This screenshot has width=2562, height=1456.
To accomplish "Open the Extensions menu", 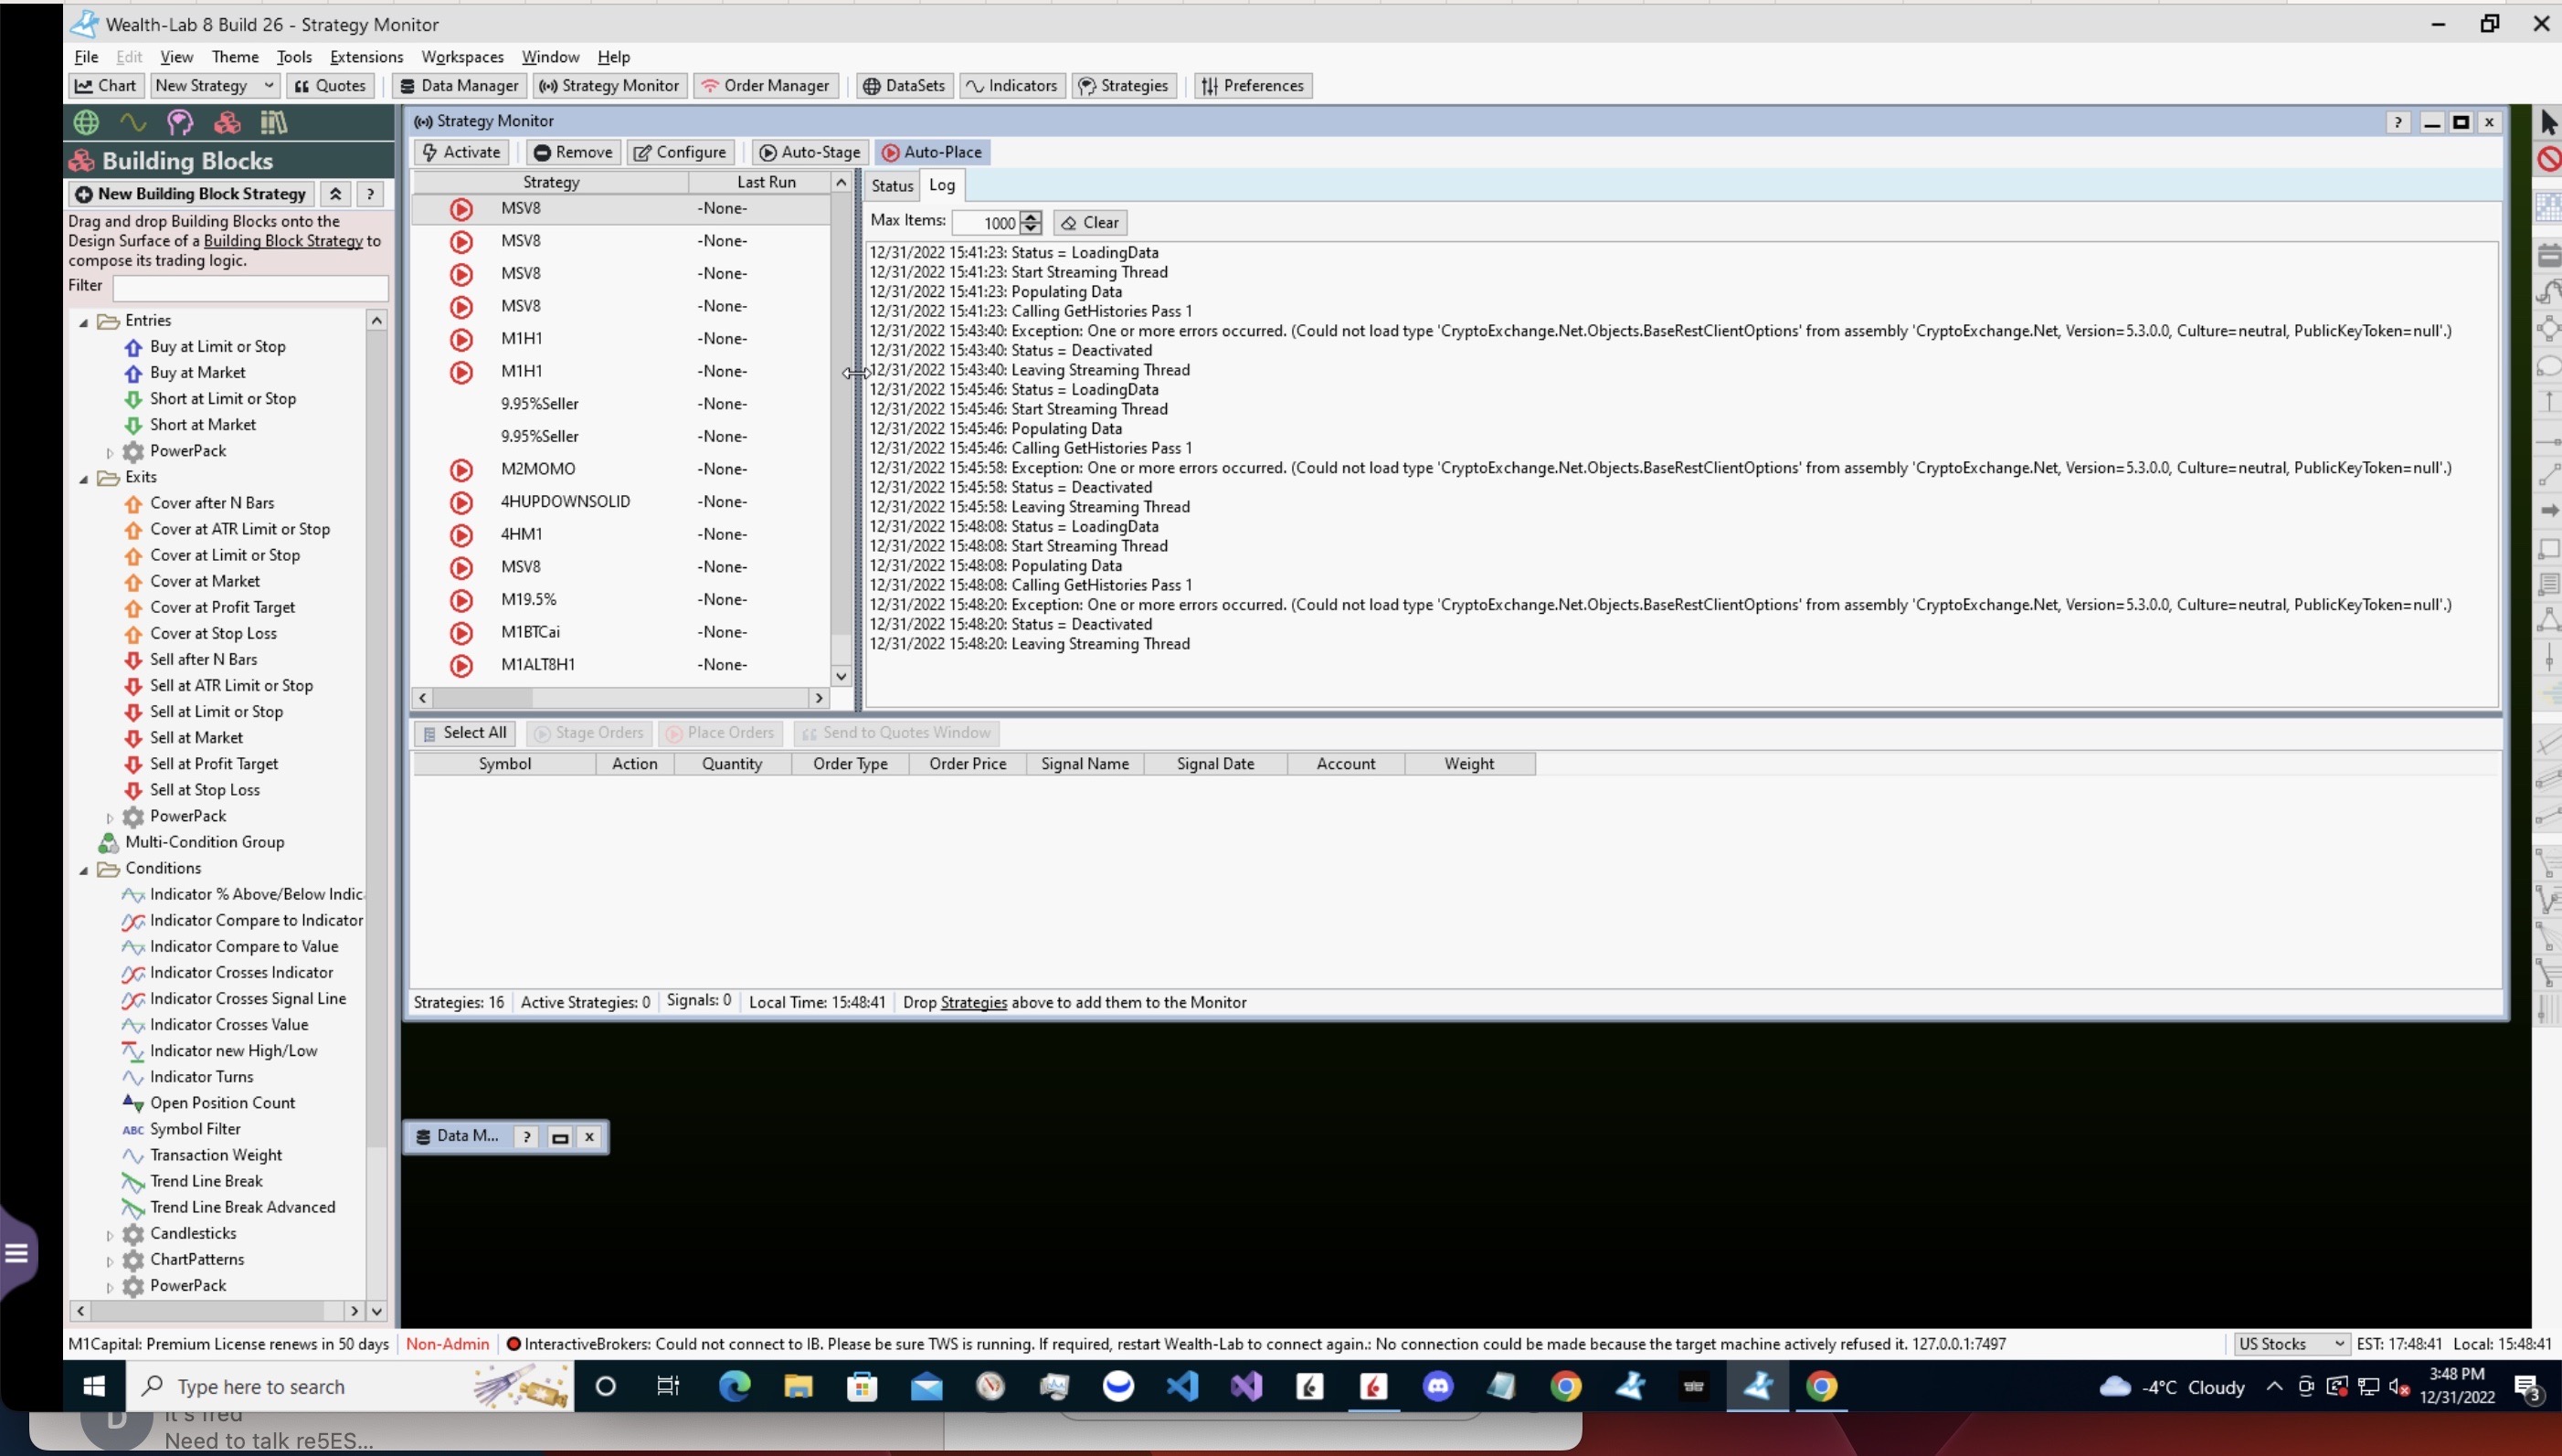I will [366, 57].
